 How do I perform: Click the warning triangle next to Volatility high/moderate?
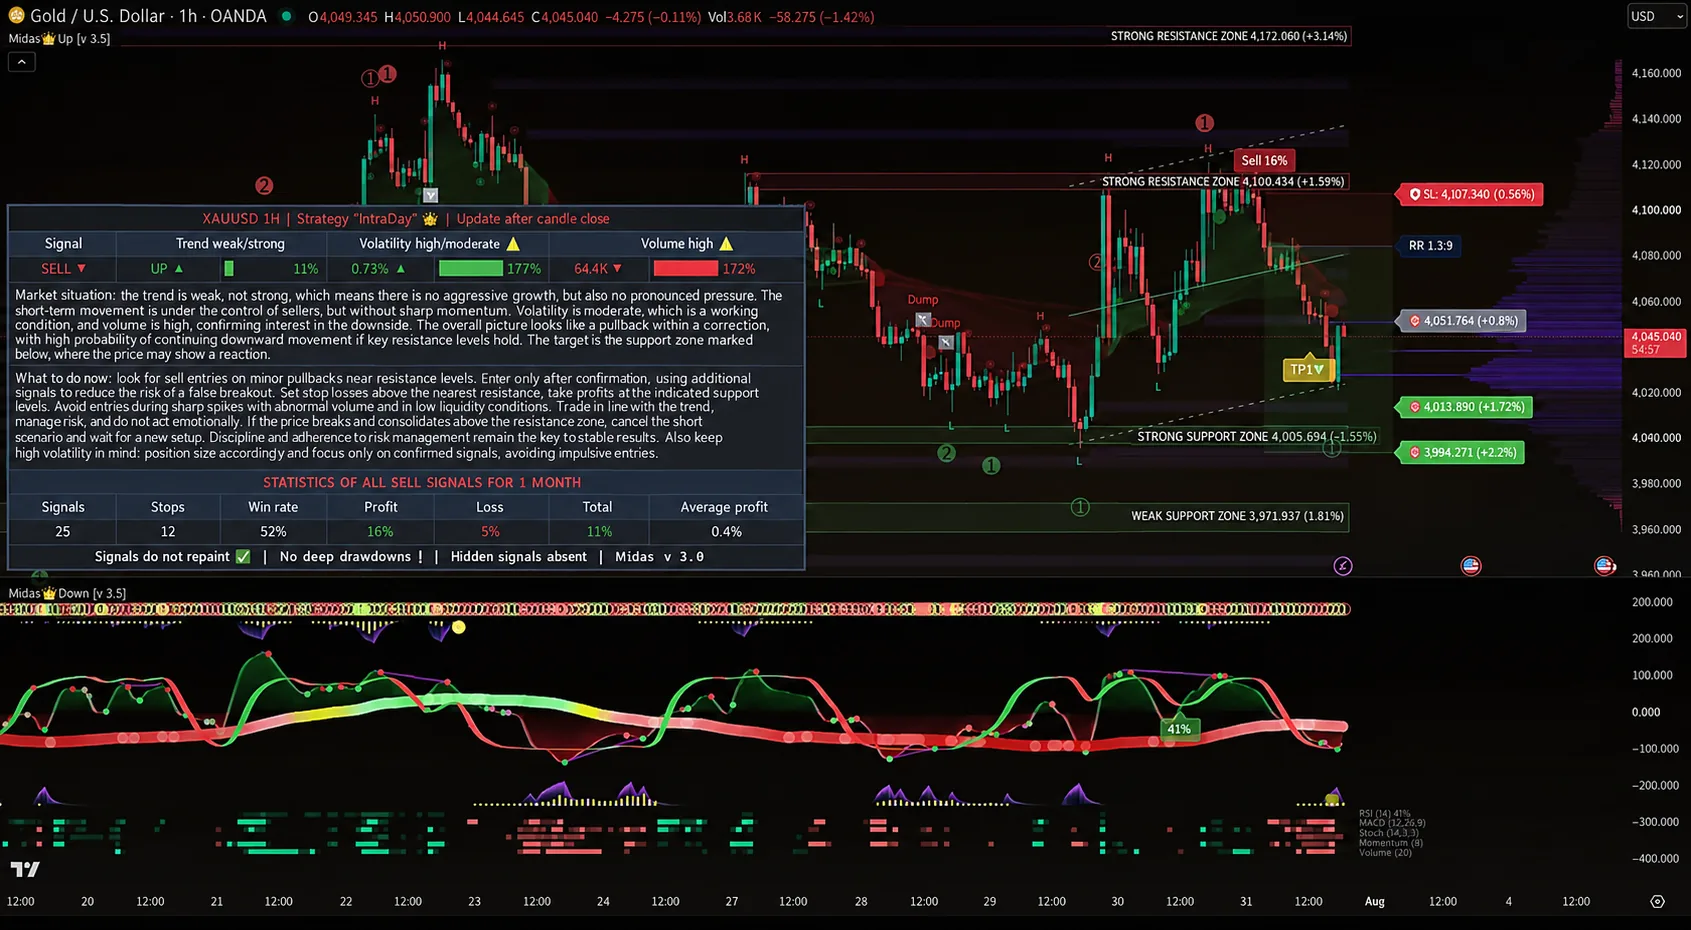[x=513, y=244]
